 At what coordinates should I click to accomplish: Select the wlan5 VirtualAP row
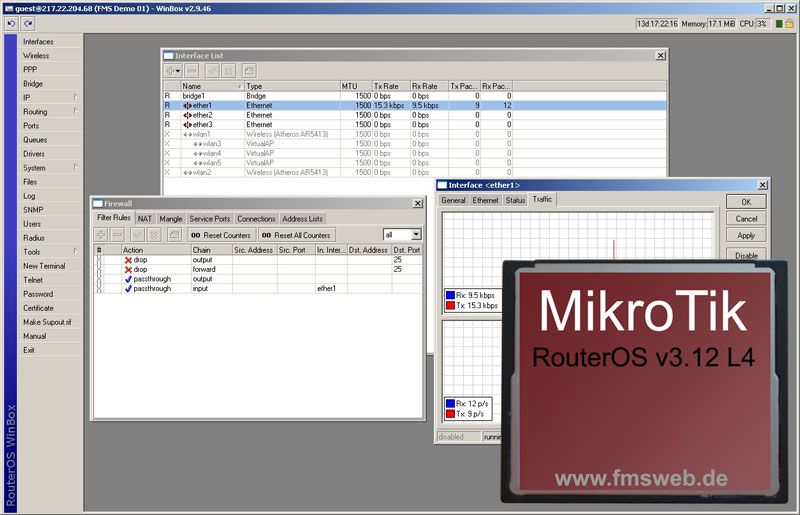(415, 163)
